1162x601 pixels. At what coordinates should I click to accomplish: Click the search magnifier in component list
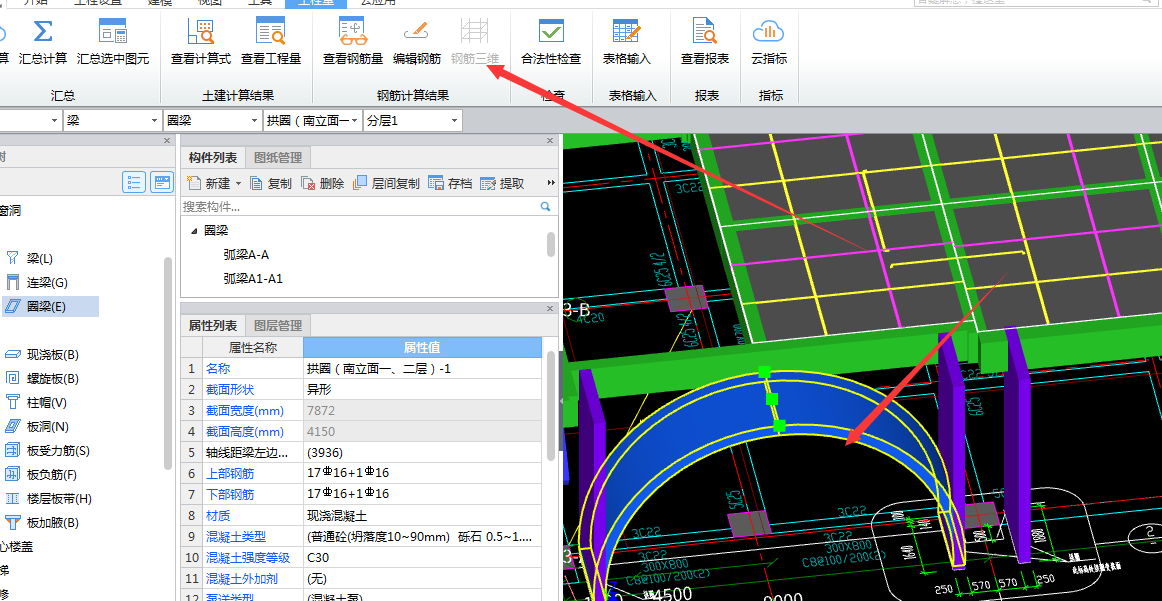pos(545,207)
